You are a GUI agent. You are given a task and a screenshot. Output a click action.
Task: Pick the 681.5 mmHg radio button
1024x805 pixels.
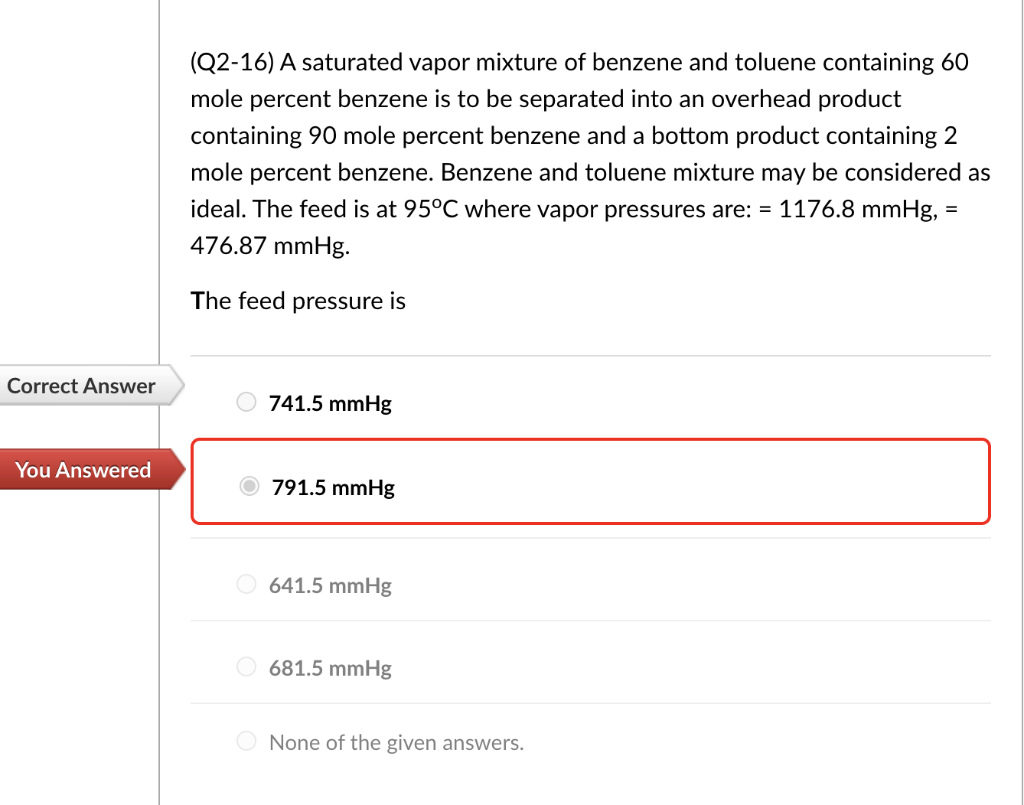point(247,667)
